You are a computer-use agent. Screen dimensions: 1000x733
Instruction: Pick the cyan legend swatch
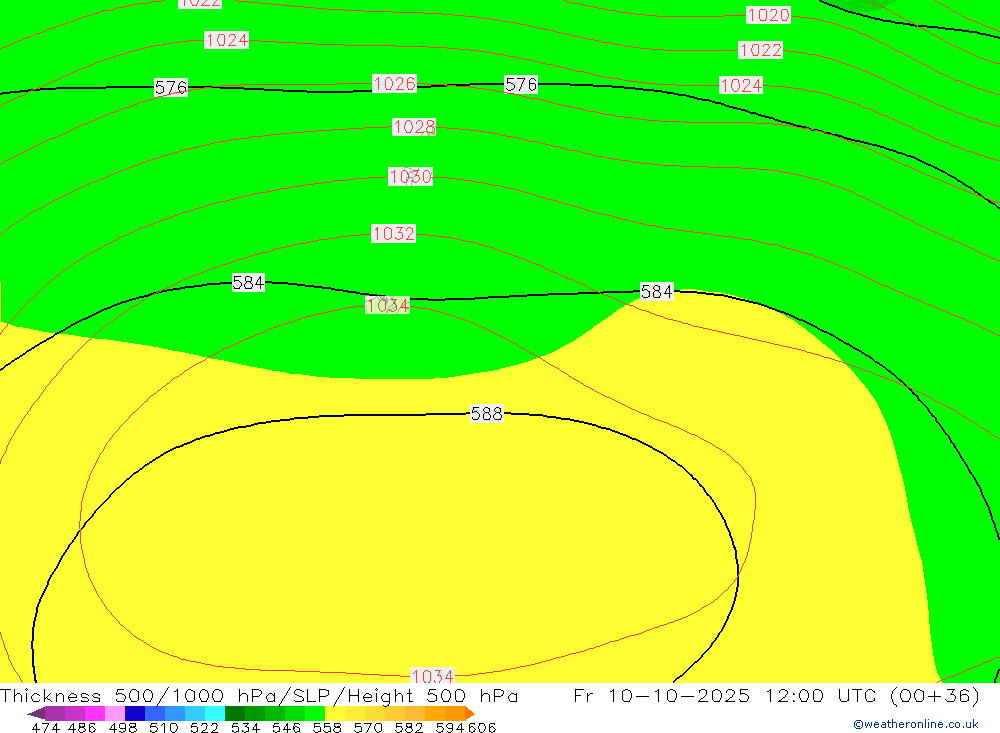[x=215, y=713]
